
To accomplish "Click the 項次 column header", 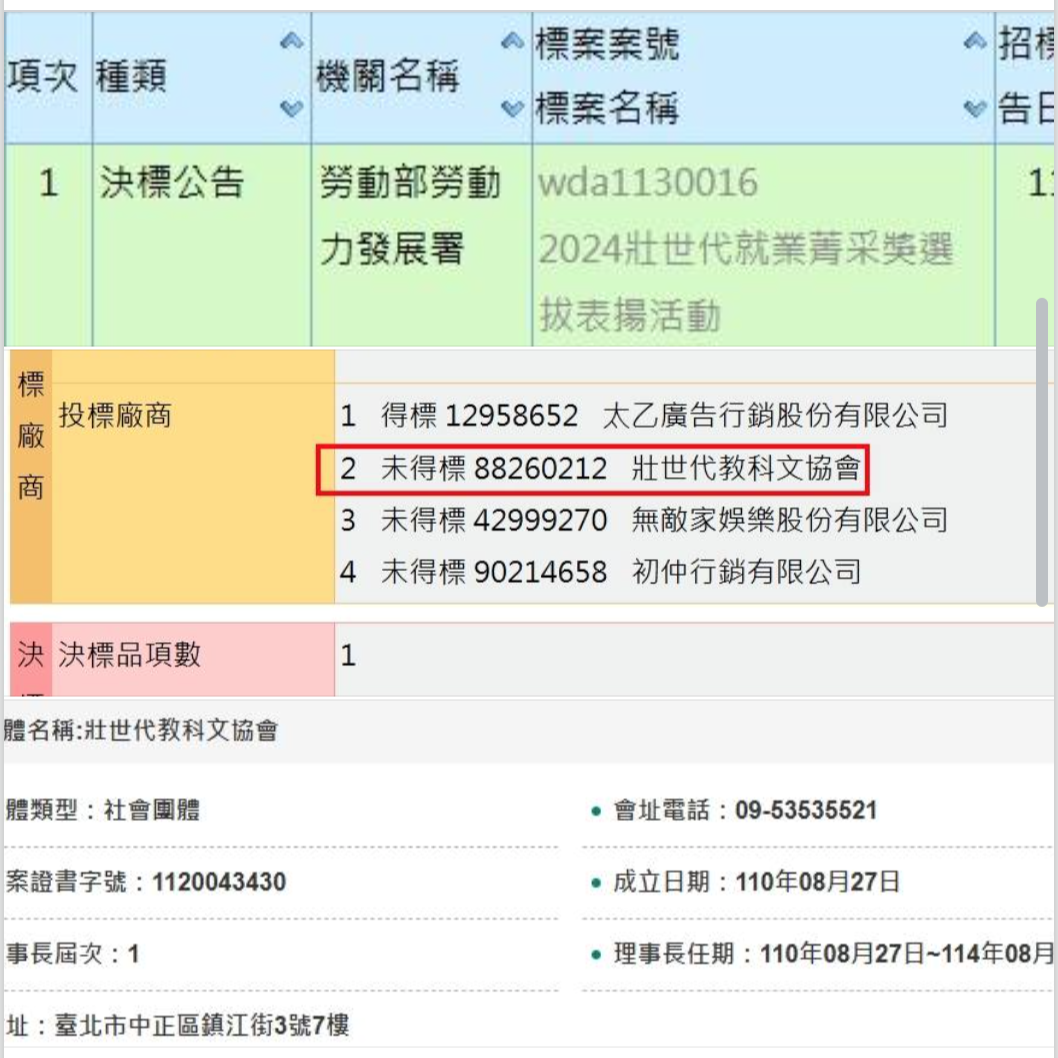I will pyautogui.click(x=42, y=76).
